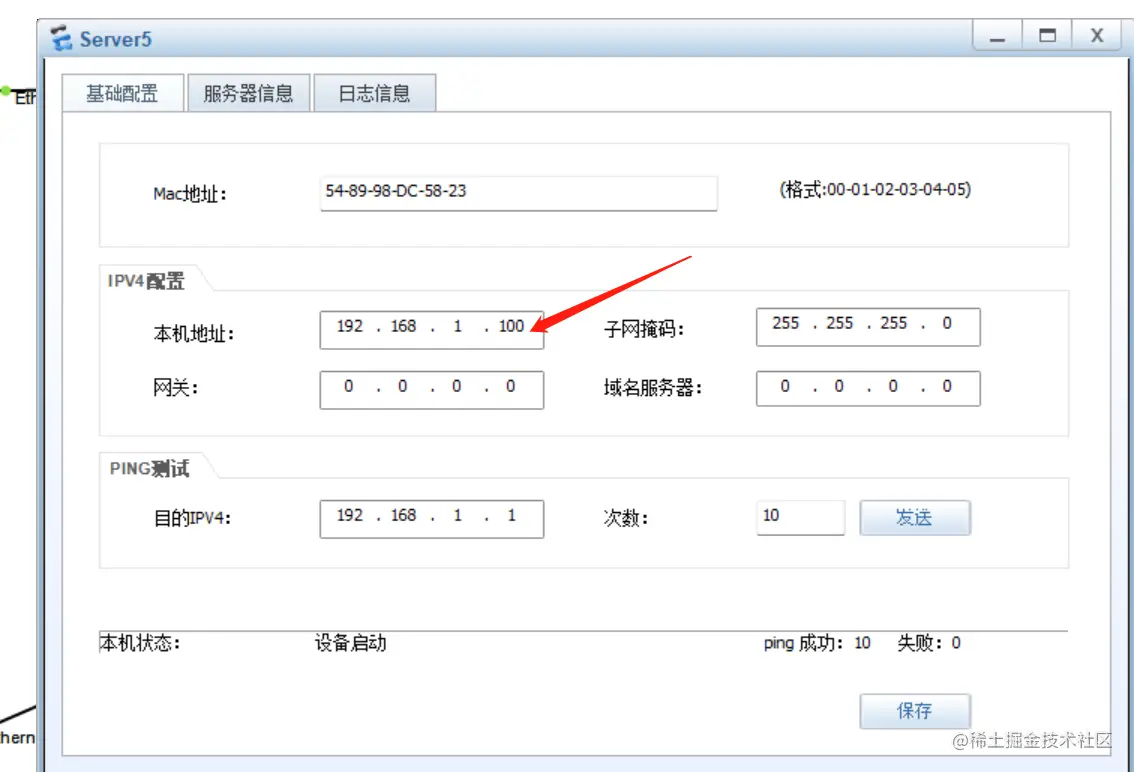Click the 子网掩码 field
The width and height of the screenshot is (1134, 772).
pyautogui.click(x=868, y=326)
